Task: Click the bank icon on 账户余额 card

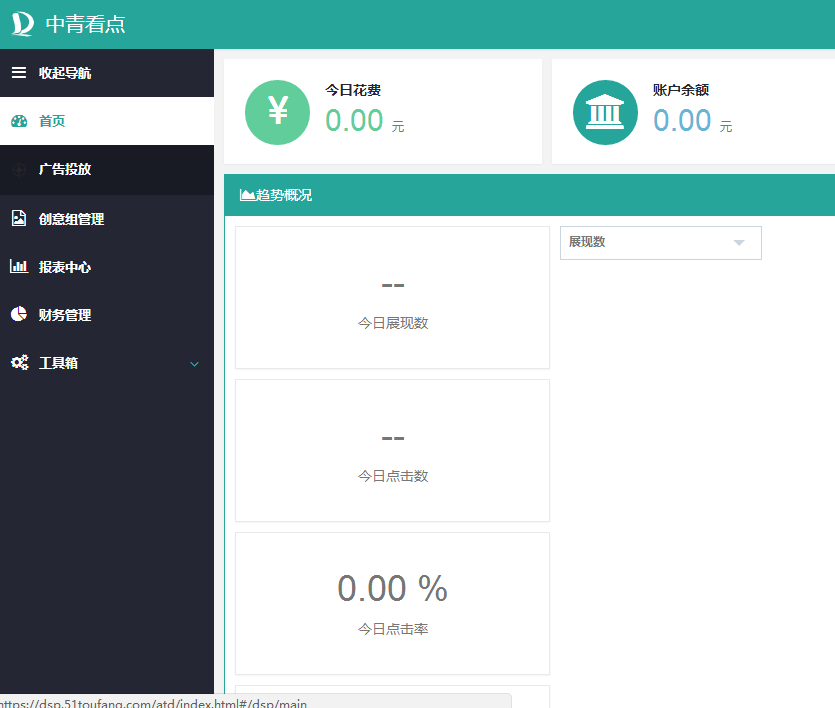Action: click(605, 112)
